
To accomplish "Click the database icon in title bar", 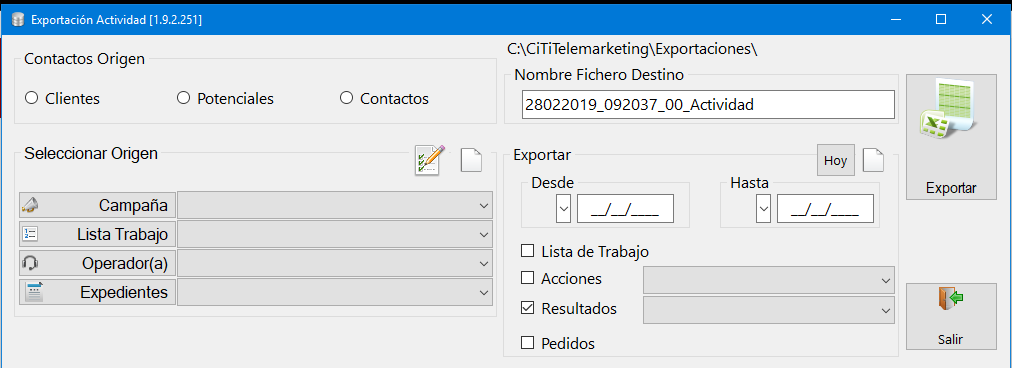I will (17, 20).
